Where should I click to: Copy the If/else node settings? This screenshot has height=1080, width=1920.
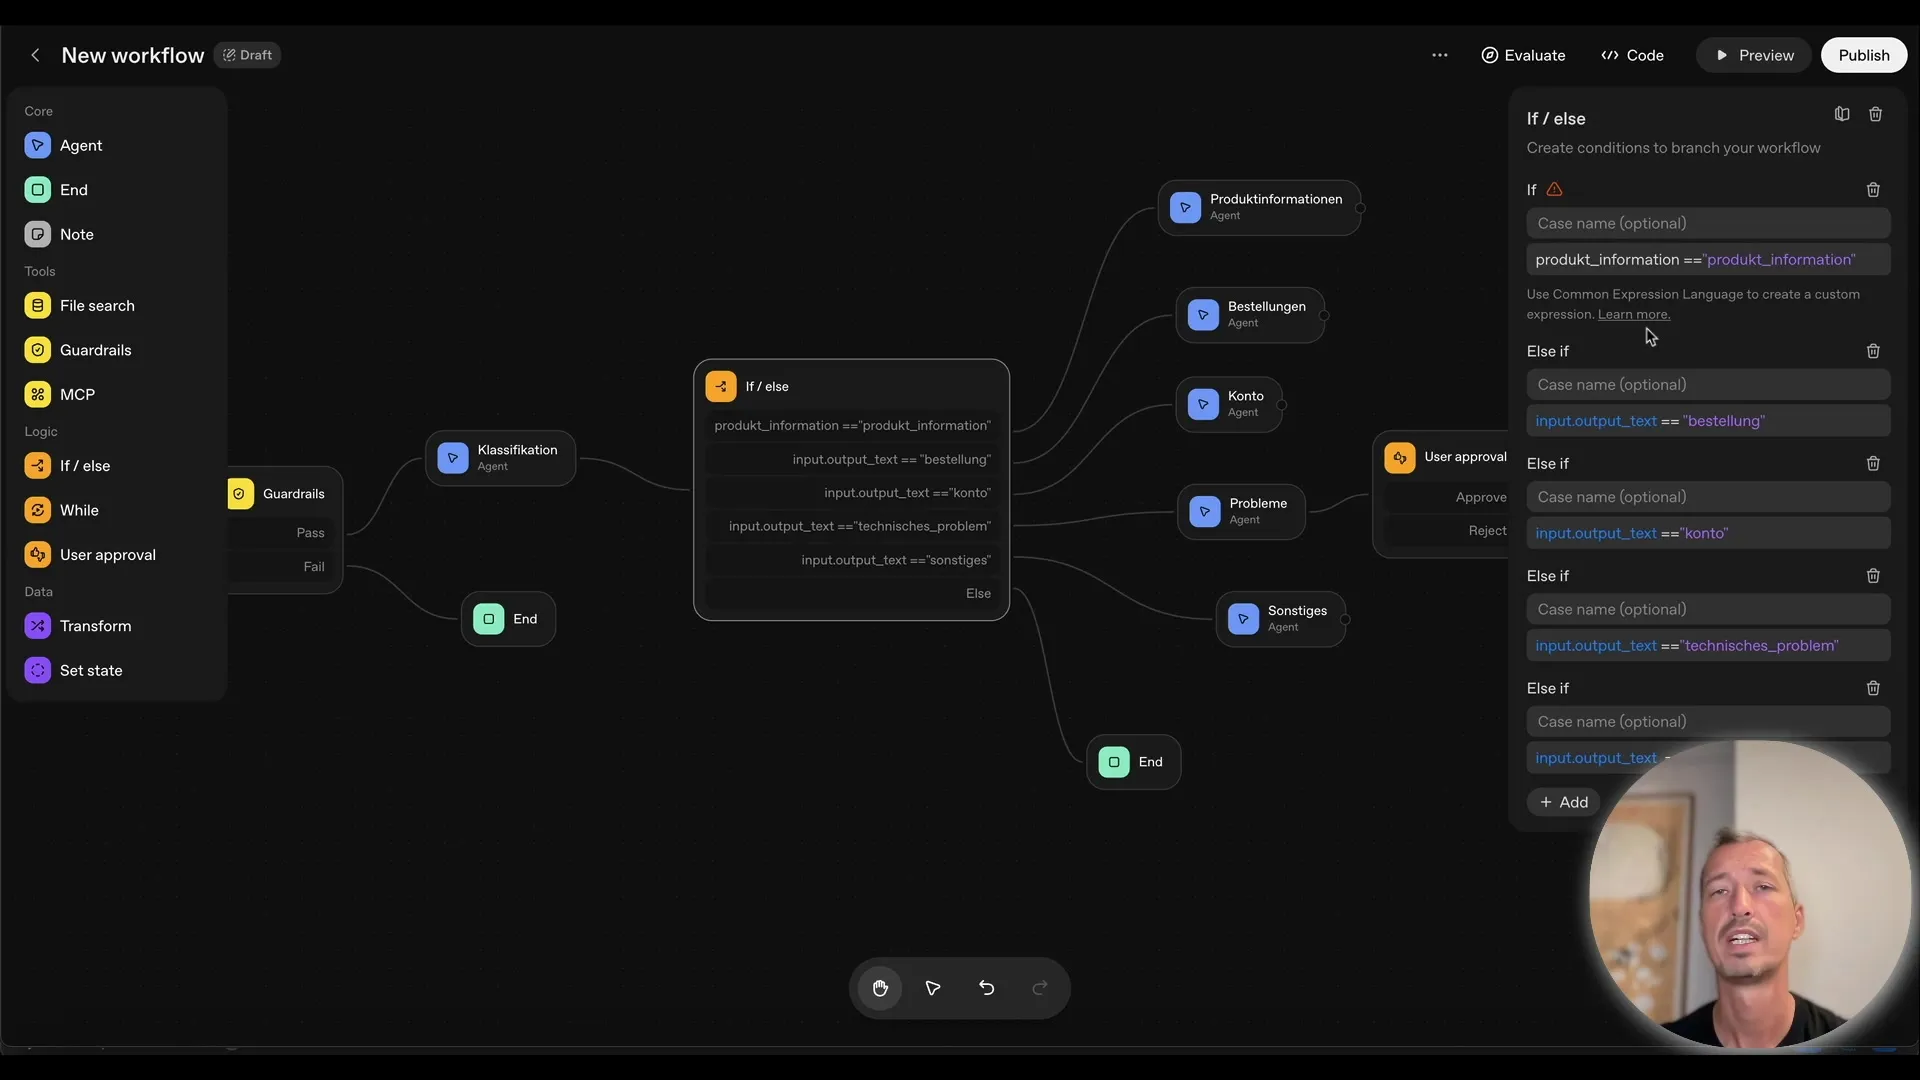click(1841, 113)
